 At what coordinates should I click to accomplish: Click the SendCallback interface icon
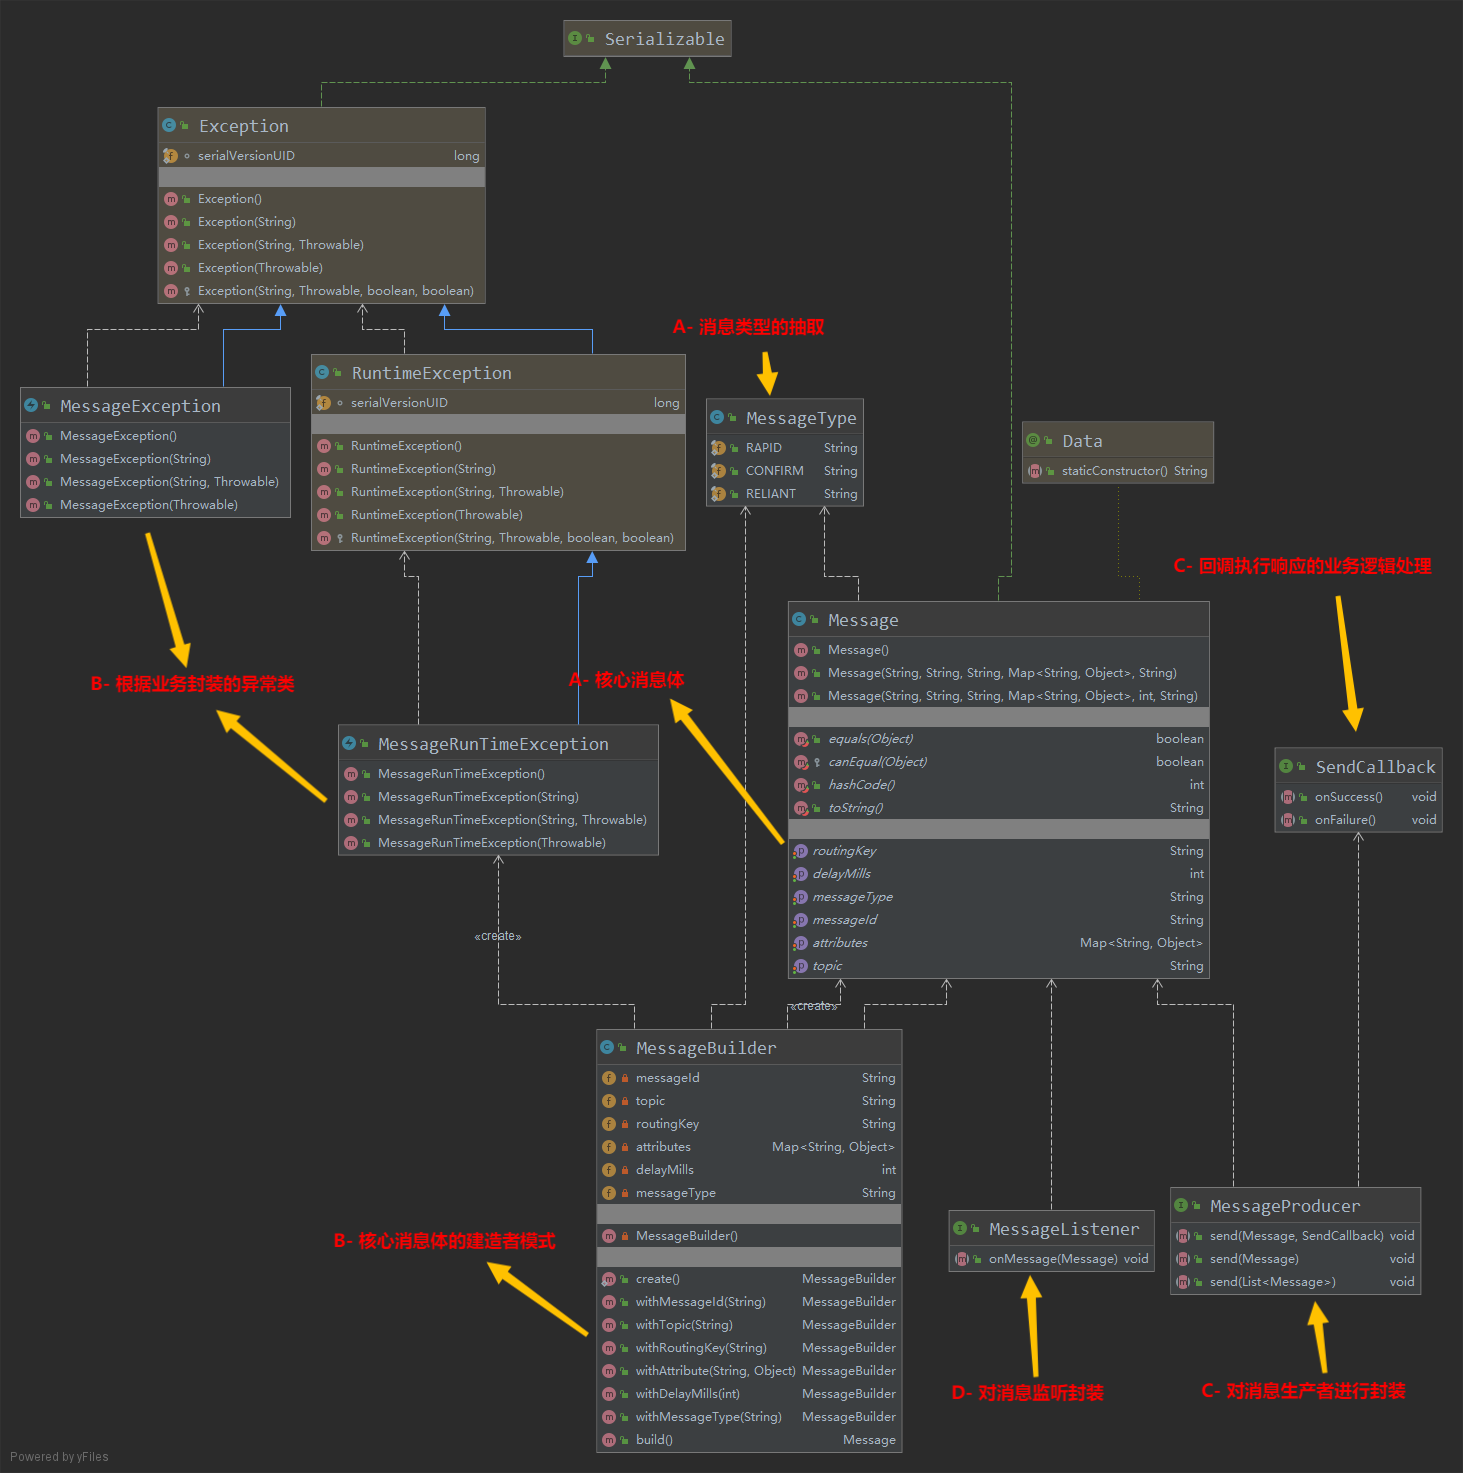tap(1286, 766)
